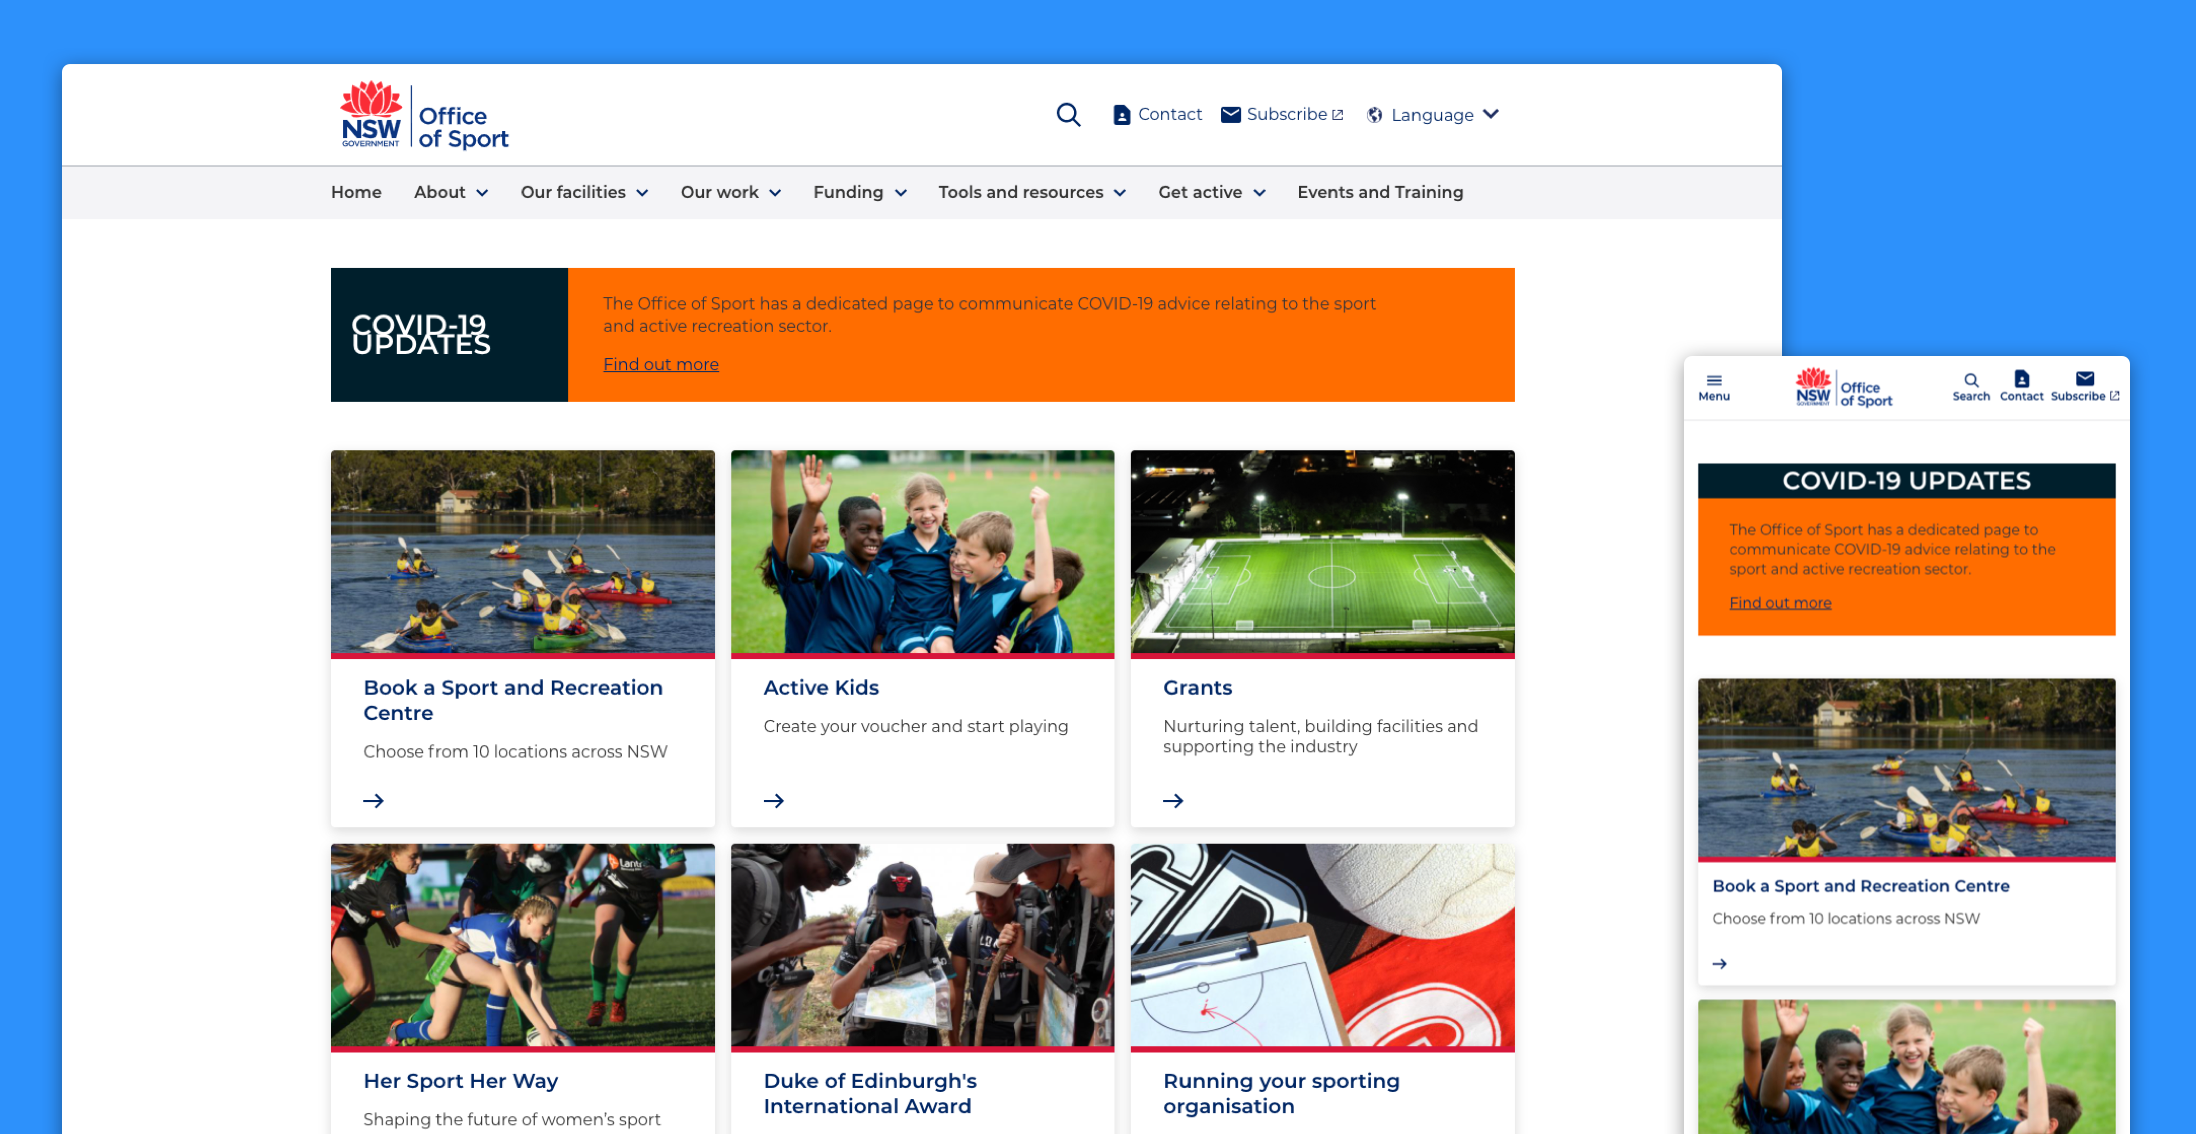Click 'Nurturing talent, building facilities' description text
Image resolution: width=2196 pixels, height=1134 pixels.
[1320, 736]
